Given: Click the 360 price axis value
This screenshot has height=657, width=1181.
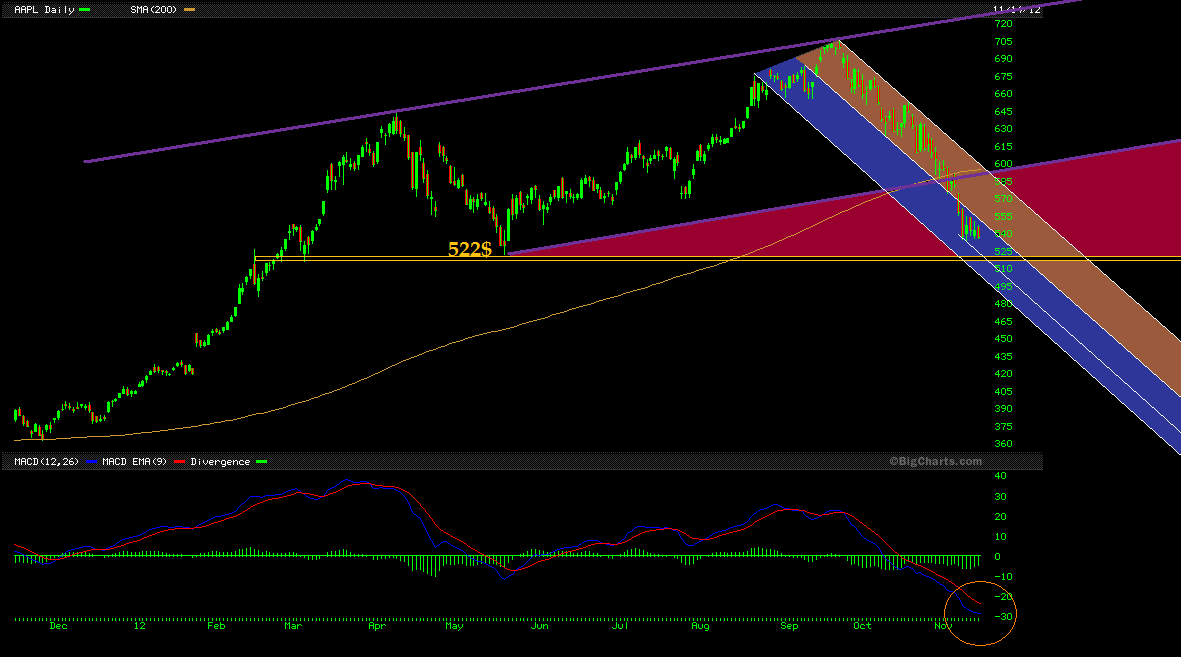Looking at the screenshot, I should tap(1003, 444).
